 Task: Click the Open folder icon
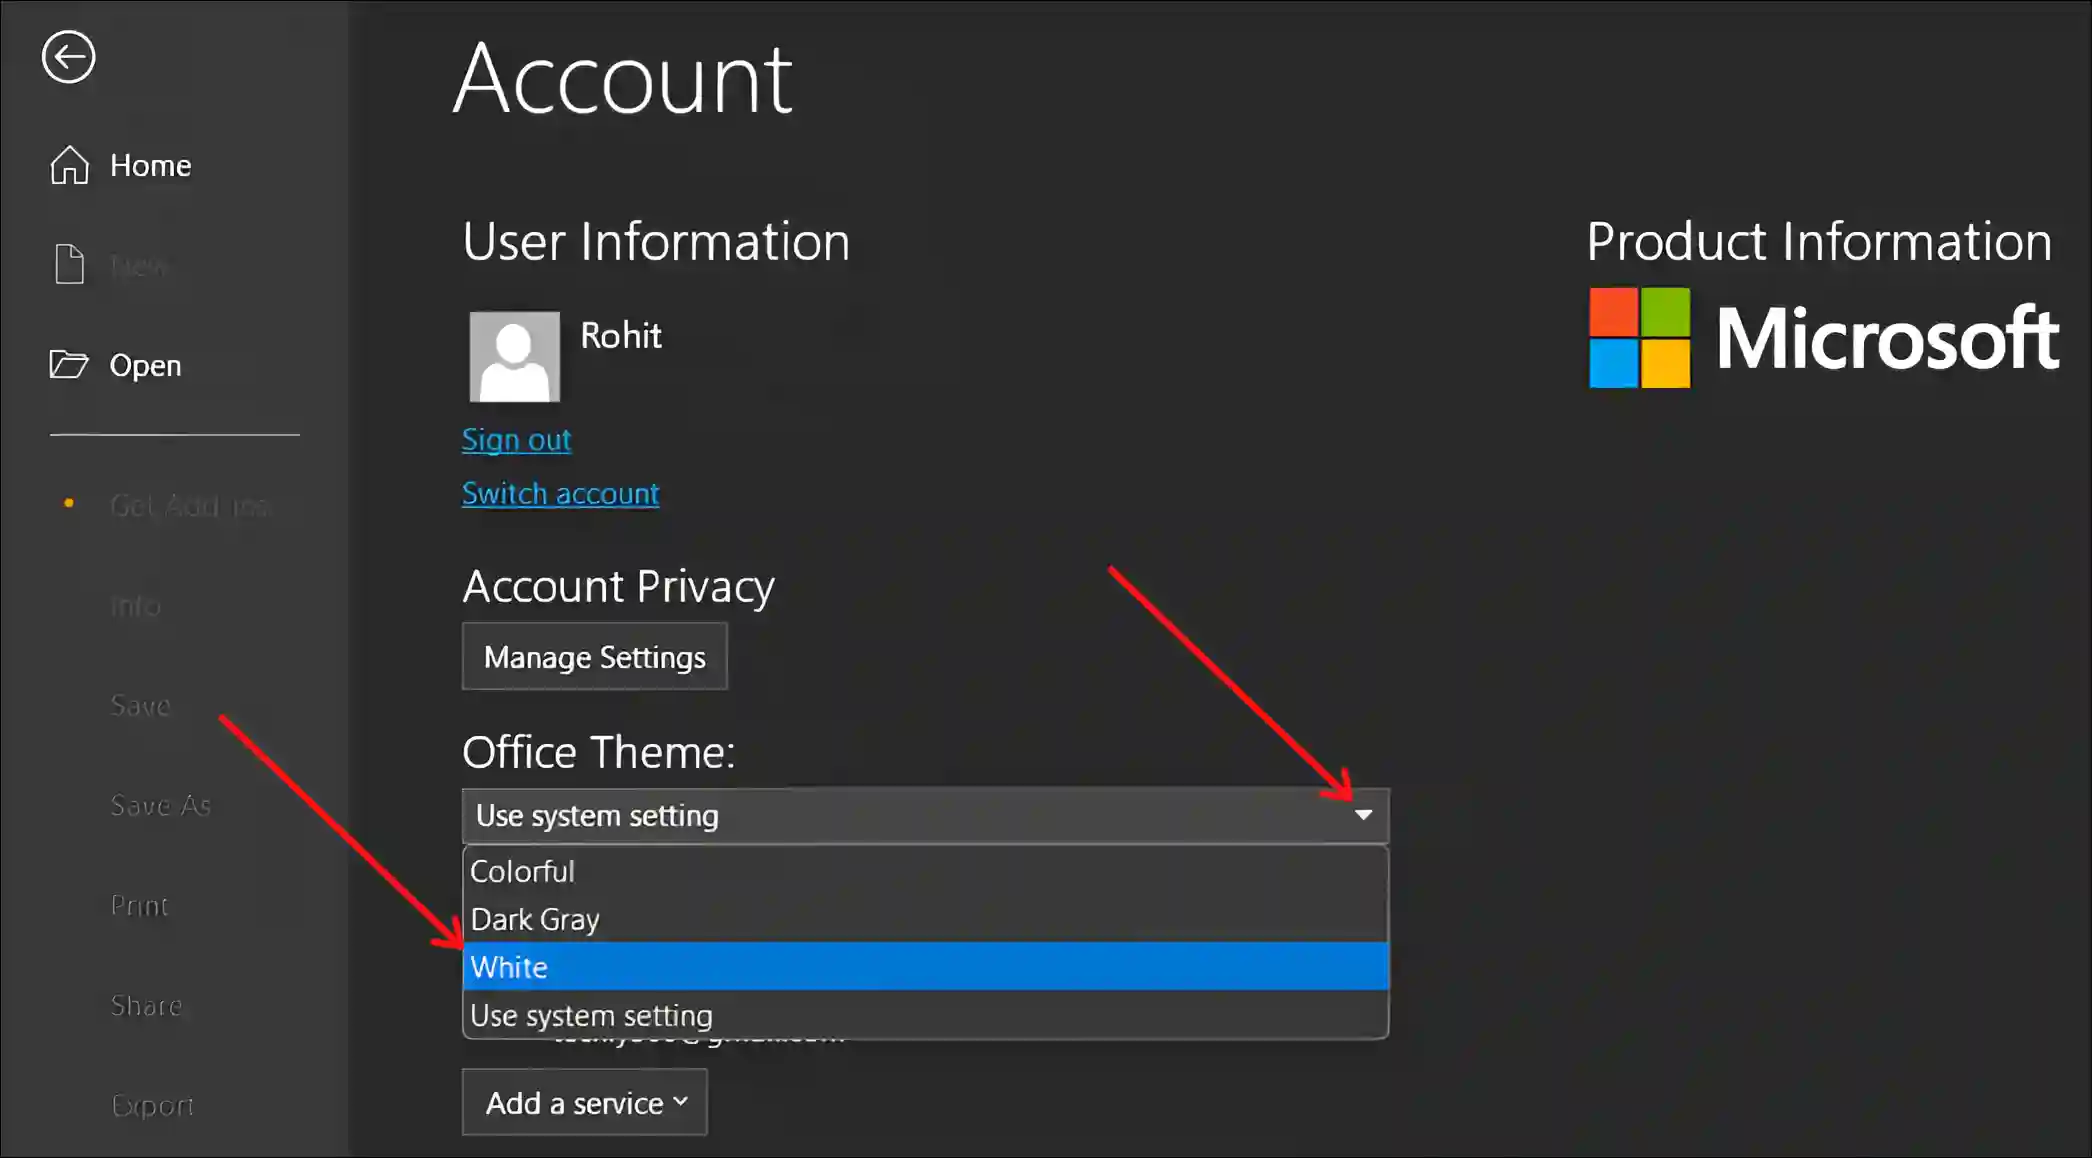click(x=69, y=364)
